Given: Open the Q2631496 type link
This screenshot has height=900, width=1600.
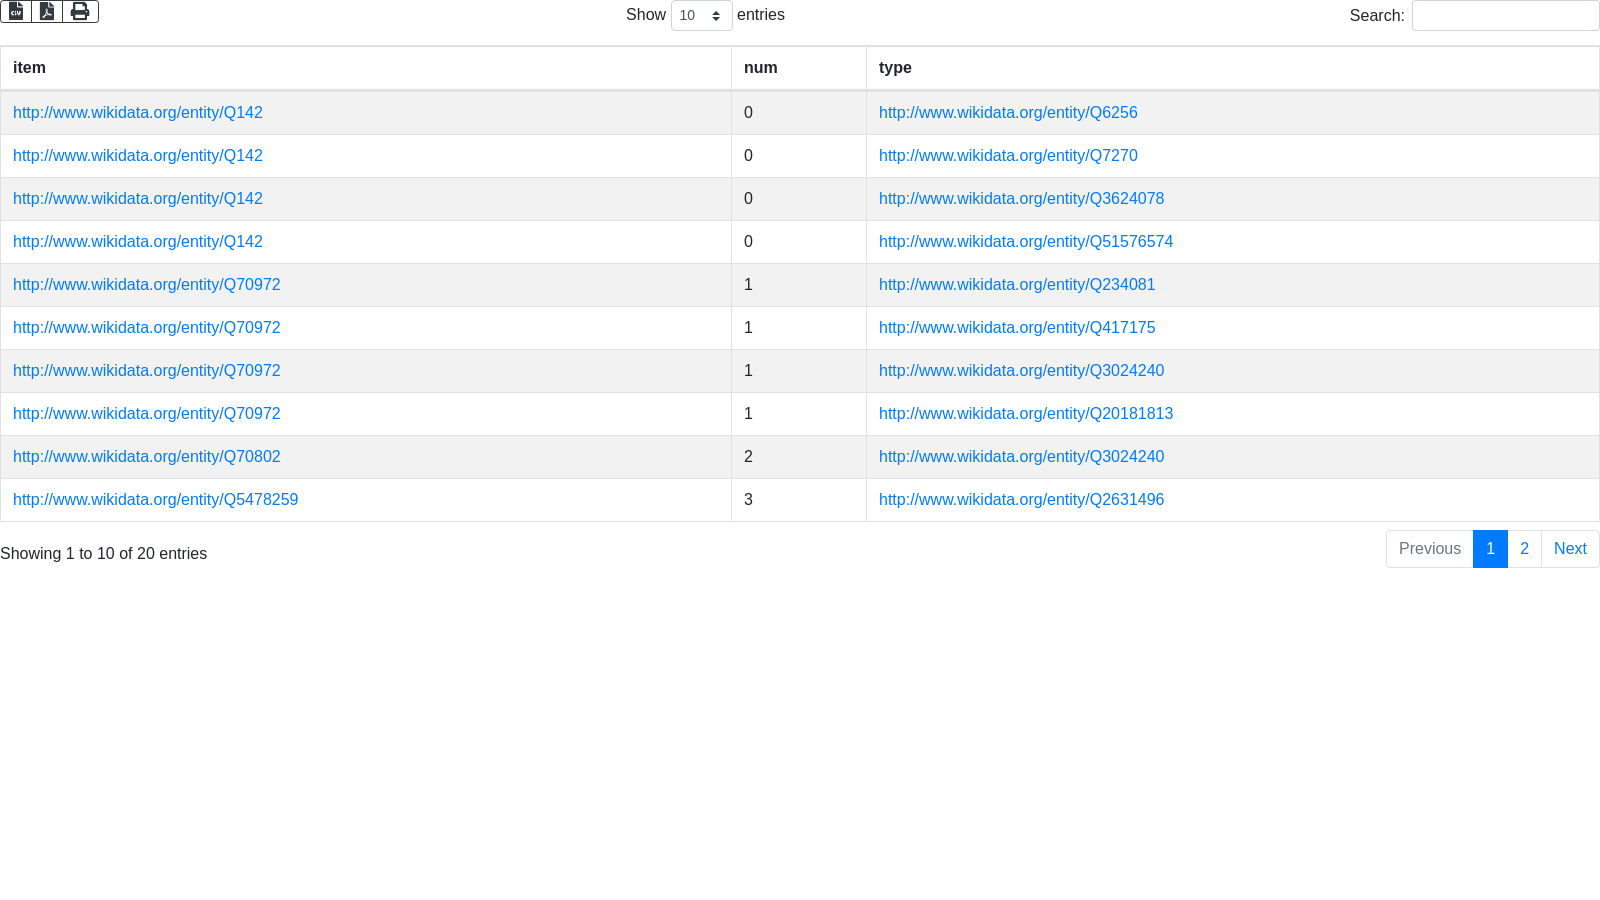Looking at the screenshot, I should coord(1021,500).
